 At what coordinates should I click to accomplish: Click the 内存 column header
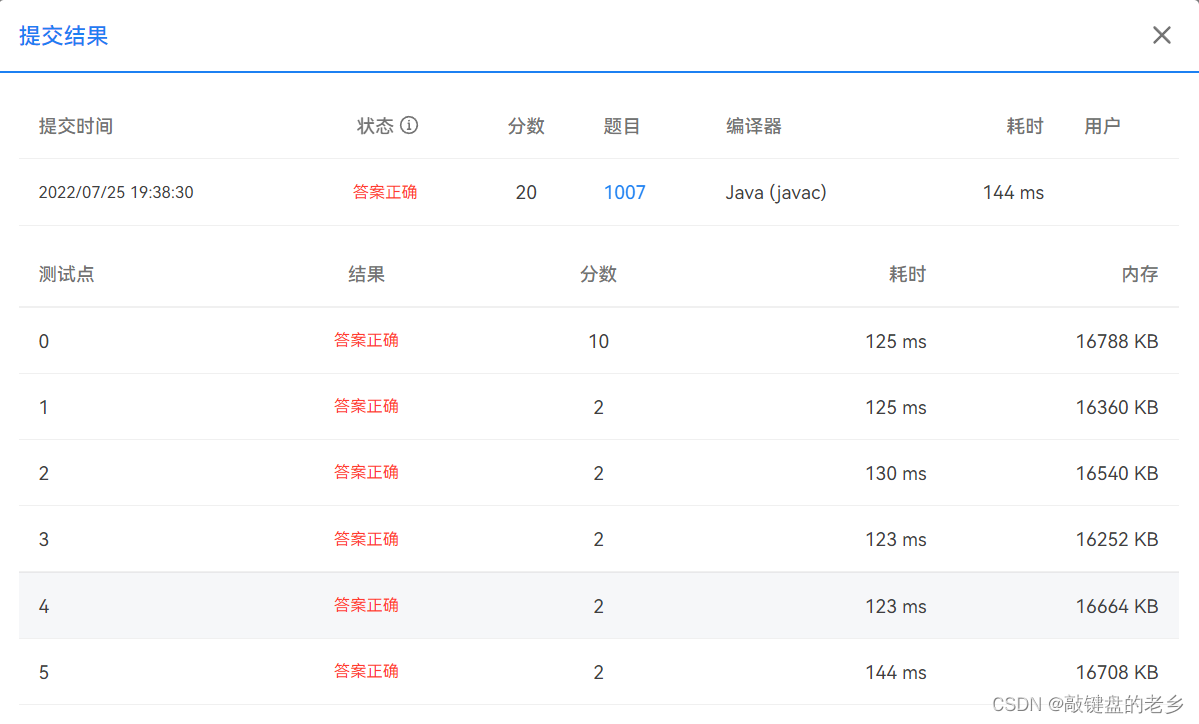(x=1140, y=274)
